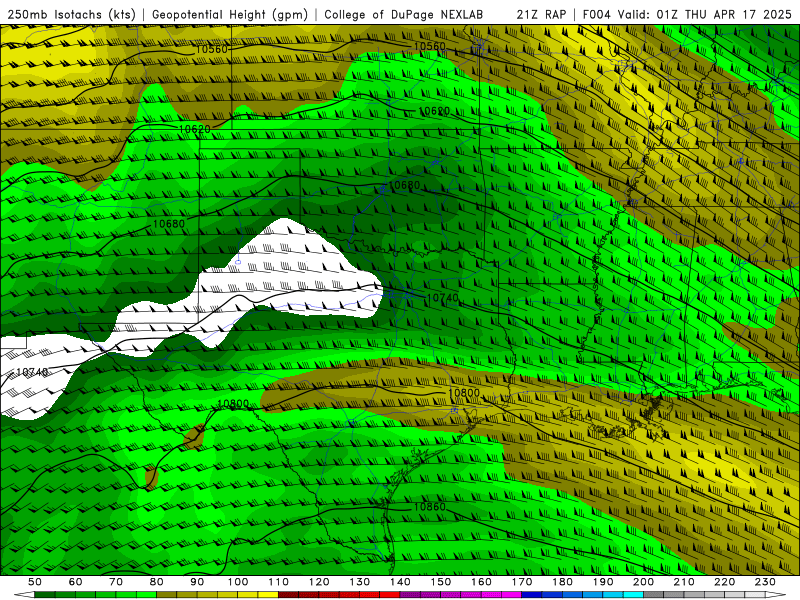The width and height of the screenshot is (800, 600).
Task: Click the '250mb Isotachs (kts)' title text
Action: [71, 15]
